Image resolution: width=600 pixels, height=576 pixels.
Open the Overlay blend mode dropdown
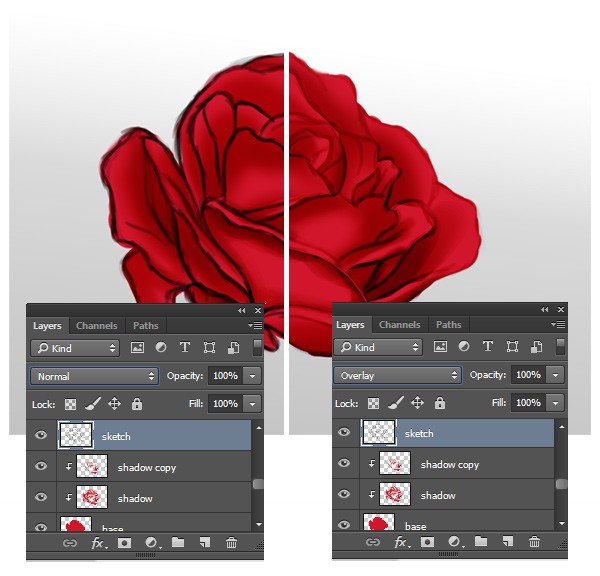[397, 375]
